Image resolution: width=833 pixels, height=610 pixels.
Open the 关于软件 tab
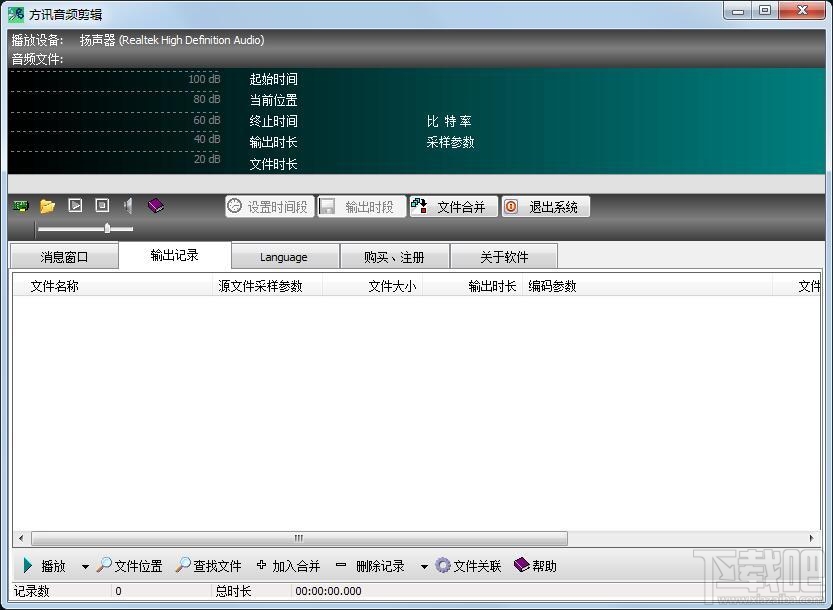pyautogui.click(x=504, y=257)
